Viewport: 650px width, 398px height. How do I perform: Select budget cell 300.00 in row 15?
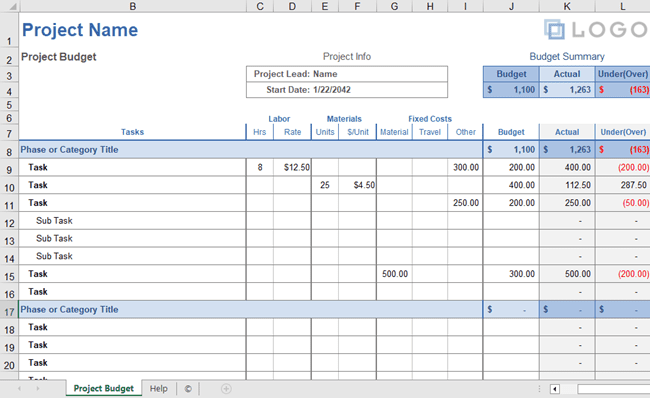(x=511, y=274)
